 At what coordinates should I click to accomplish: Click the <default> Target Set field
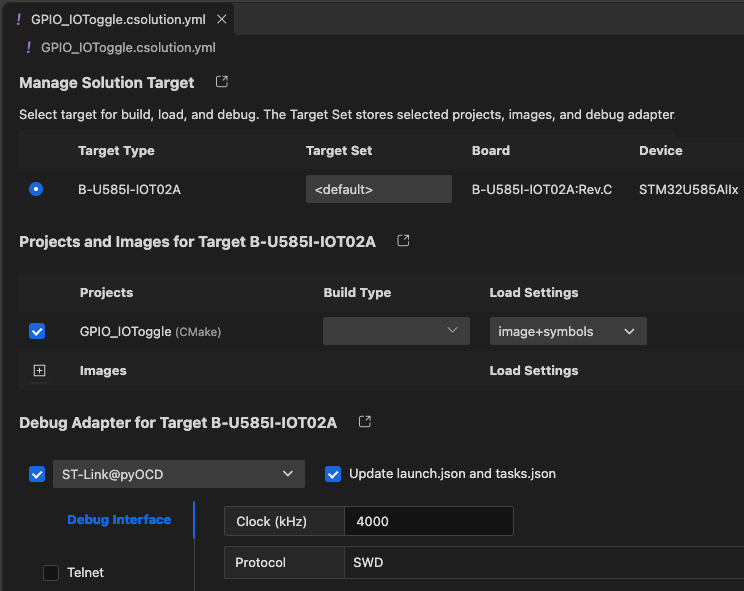pos(379,189)
